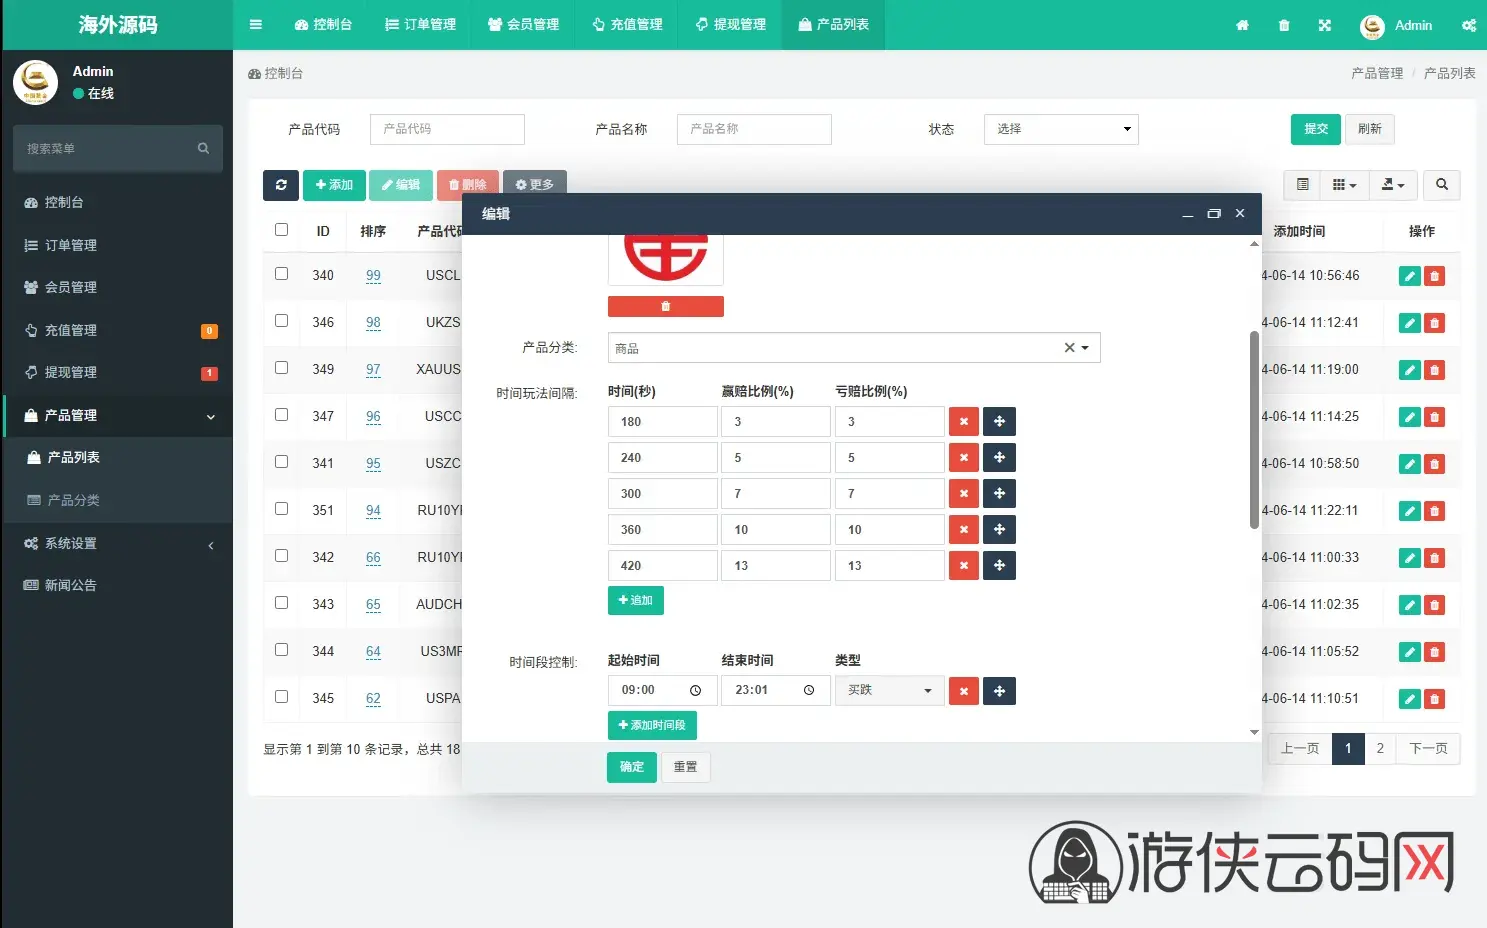1487x928 pixels.
Task: Remove the 180 seconds interval row
Action: coord(963,422)
